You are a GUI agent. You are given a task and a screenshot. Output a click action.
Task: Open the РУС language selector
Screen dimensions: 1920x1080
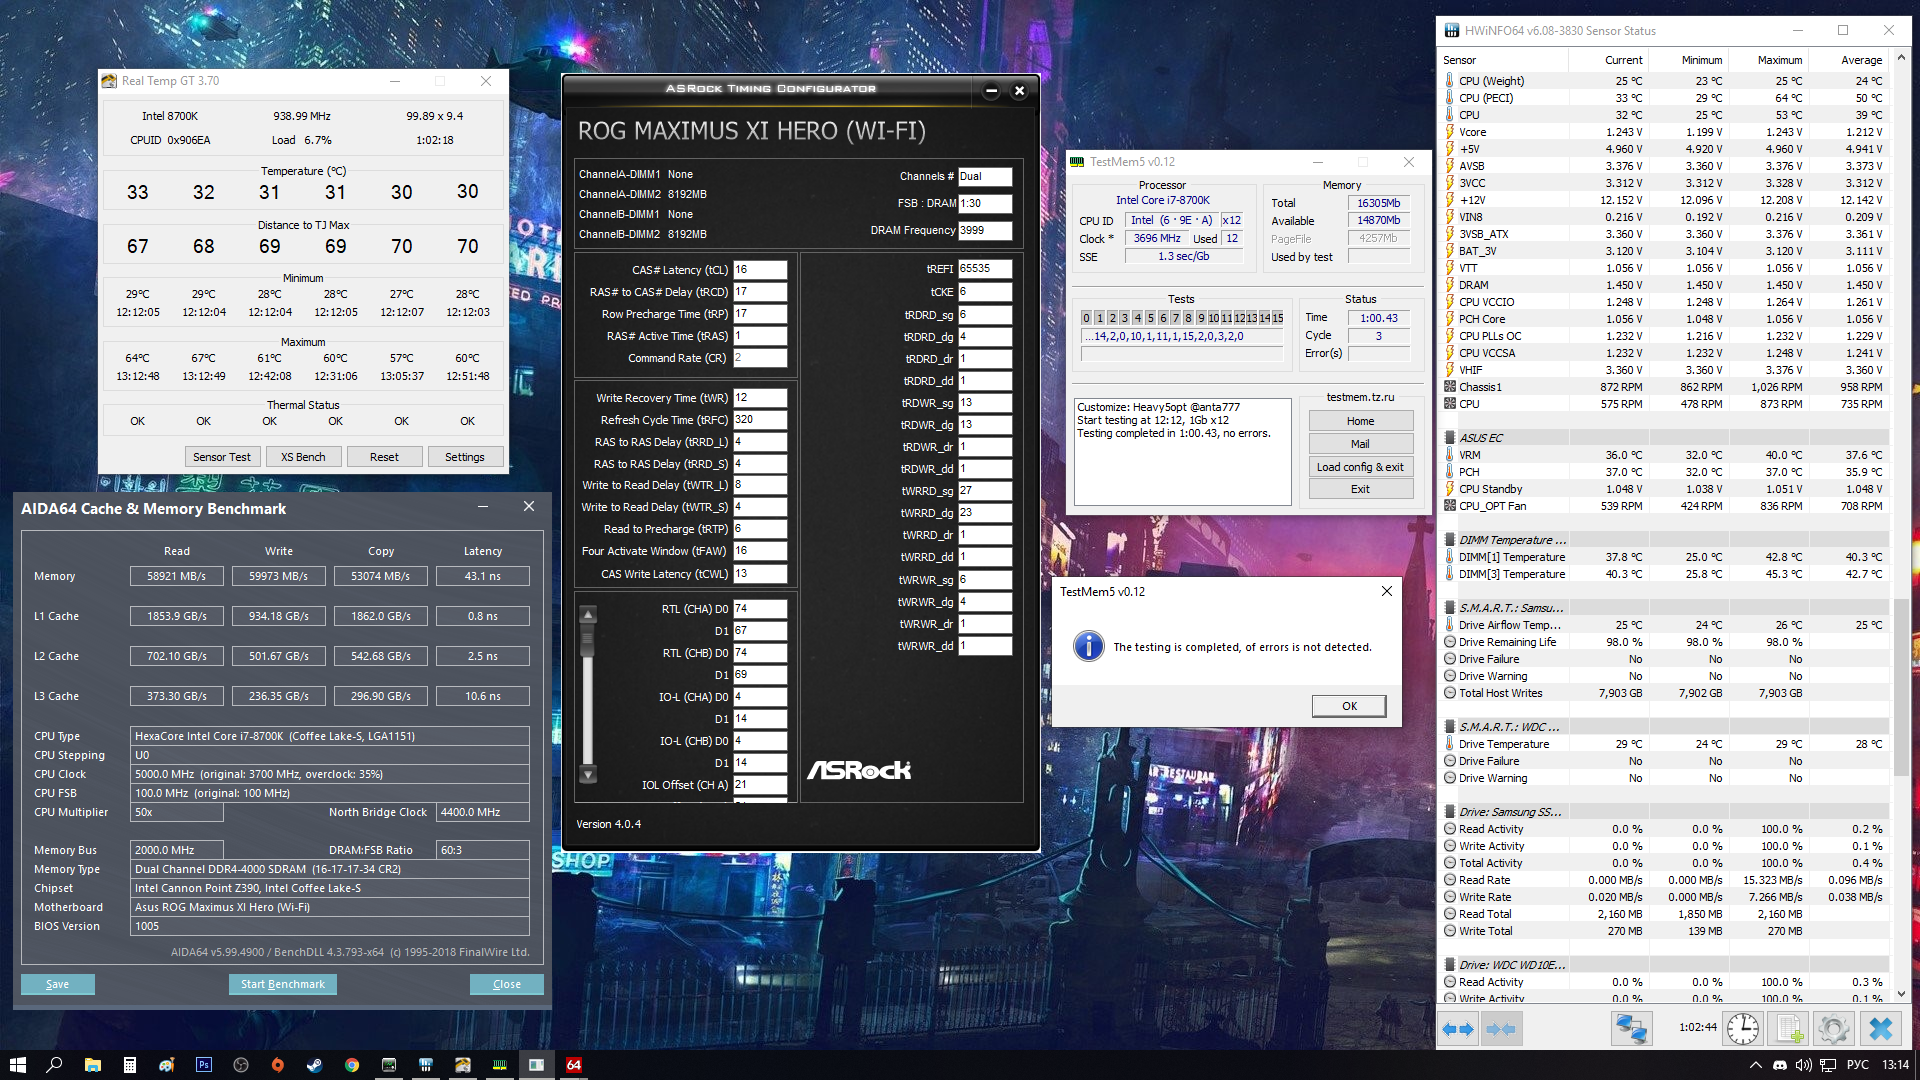(1857, 1065)
